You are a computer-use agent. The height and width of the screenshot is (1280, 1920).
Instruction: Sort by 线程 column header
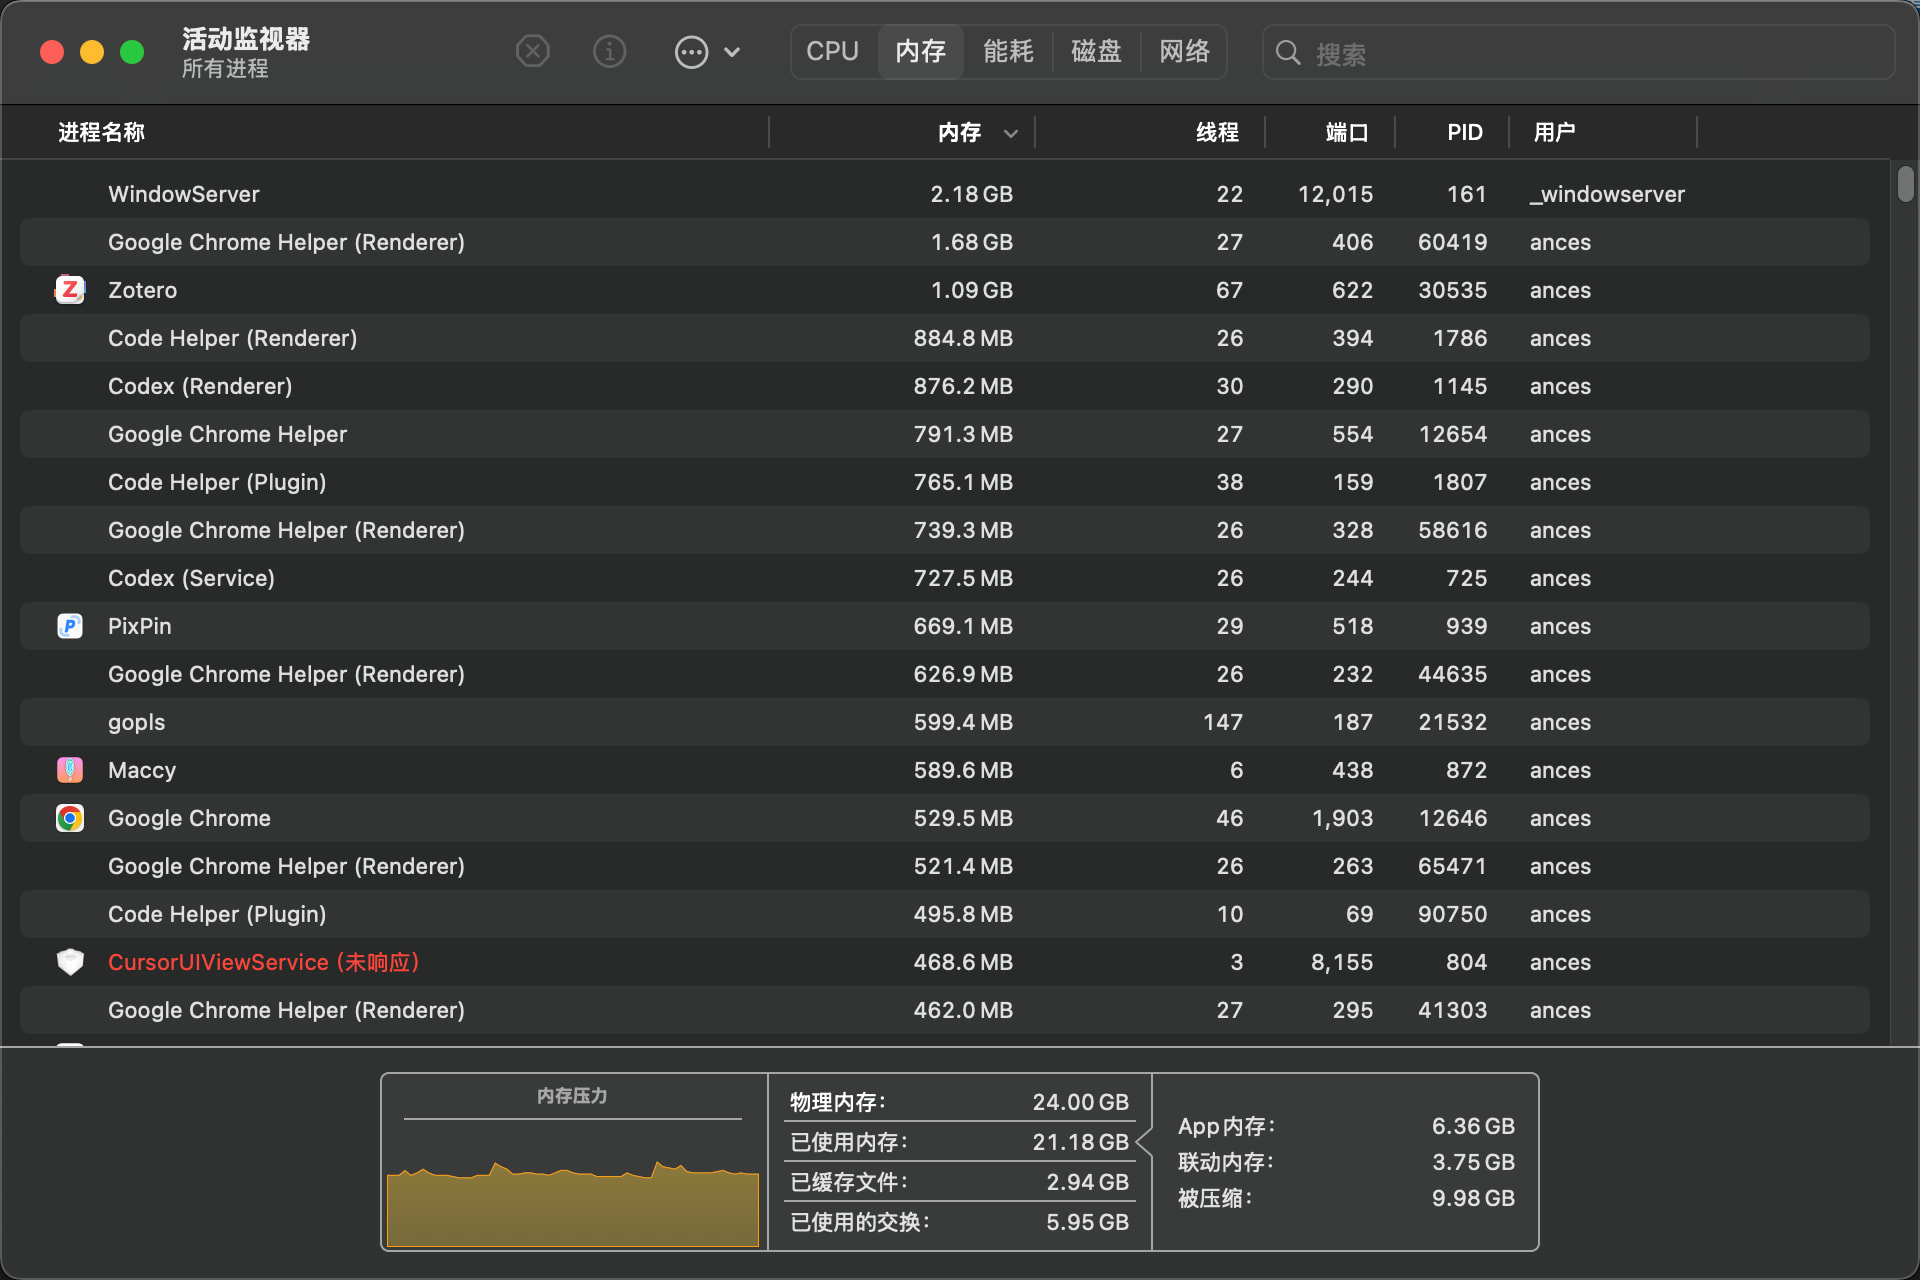pos(1217,132)
